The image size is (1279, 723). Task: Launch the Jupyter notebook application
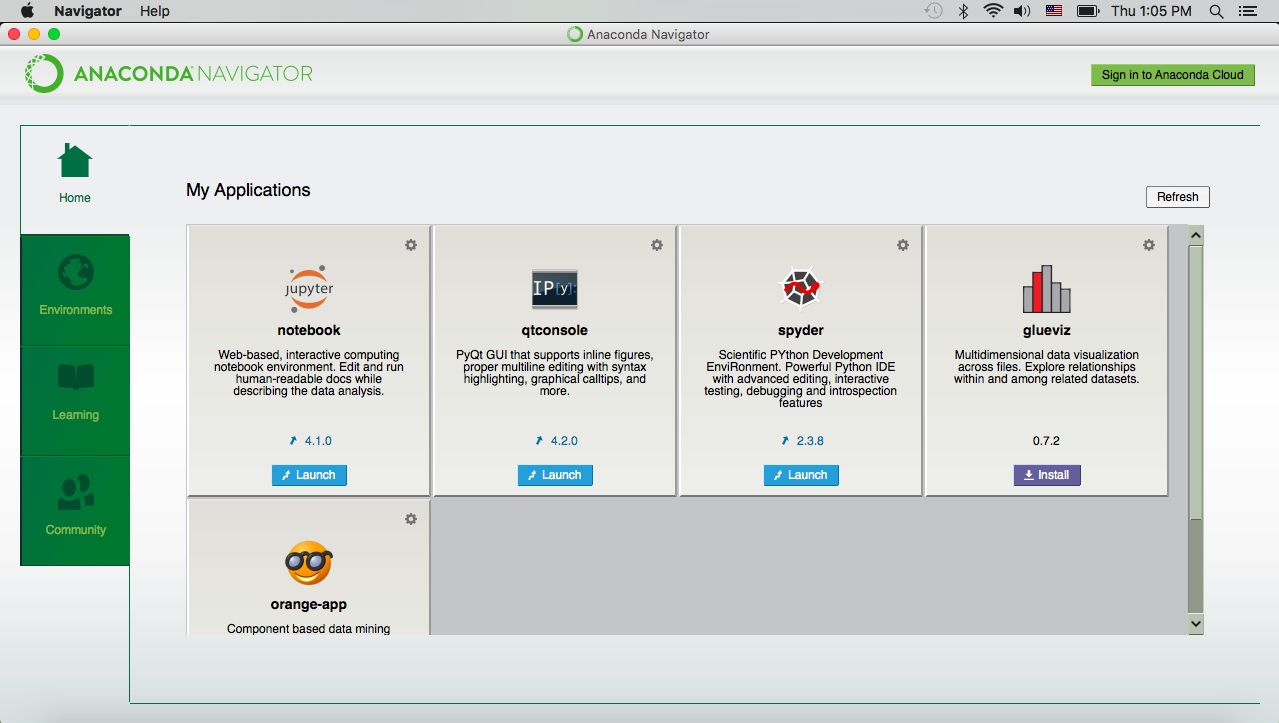[x=309, y=475]
